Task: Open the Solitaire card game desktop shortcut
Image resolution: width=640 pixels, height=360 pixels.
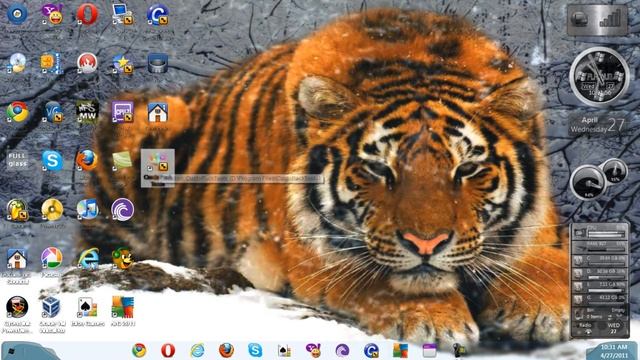Action: click(87, 307)
